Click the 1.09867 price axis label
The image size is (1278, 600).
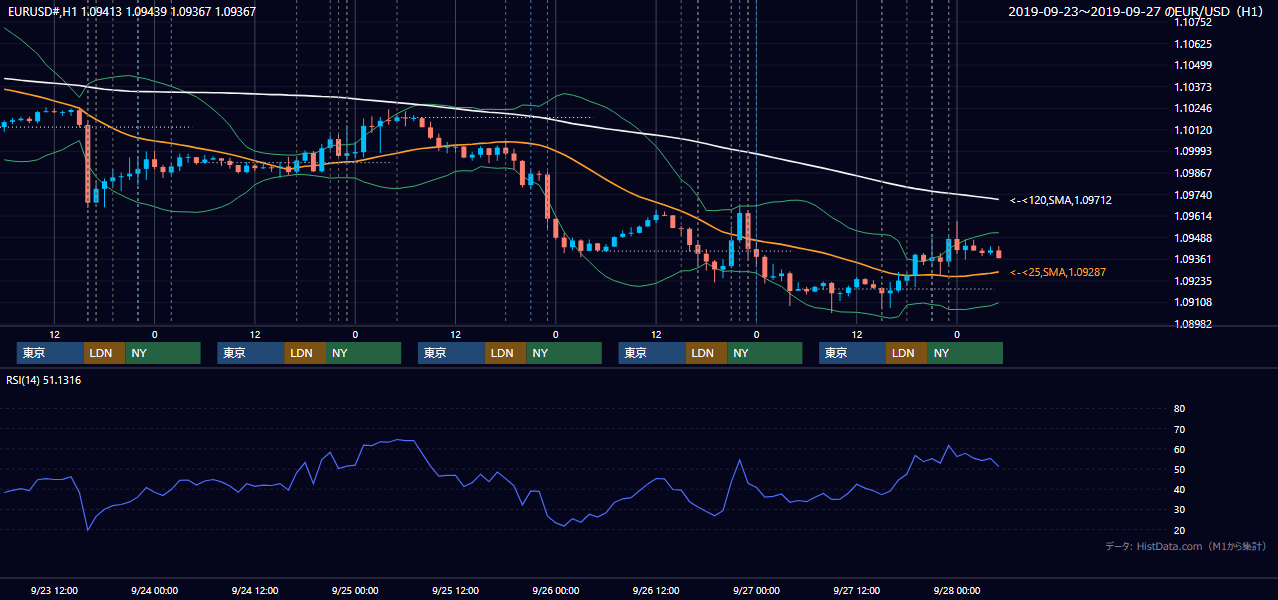[1192, 172]
